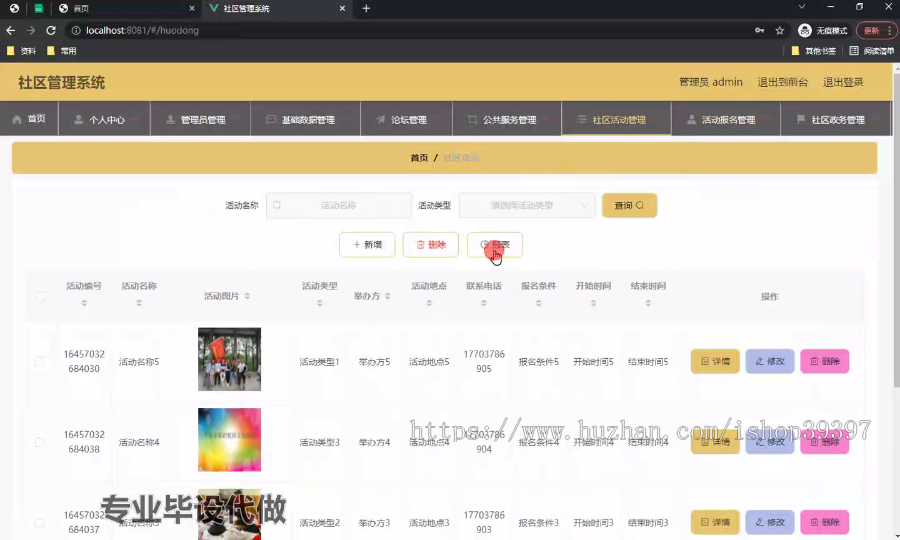900x540 pixels.
Task: Click pink 删除 for 活动名称5
Action: (824, 361)
